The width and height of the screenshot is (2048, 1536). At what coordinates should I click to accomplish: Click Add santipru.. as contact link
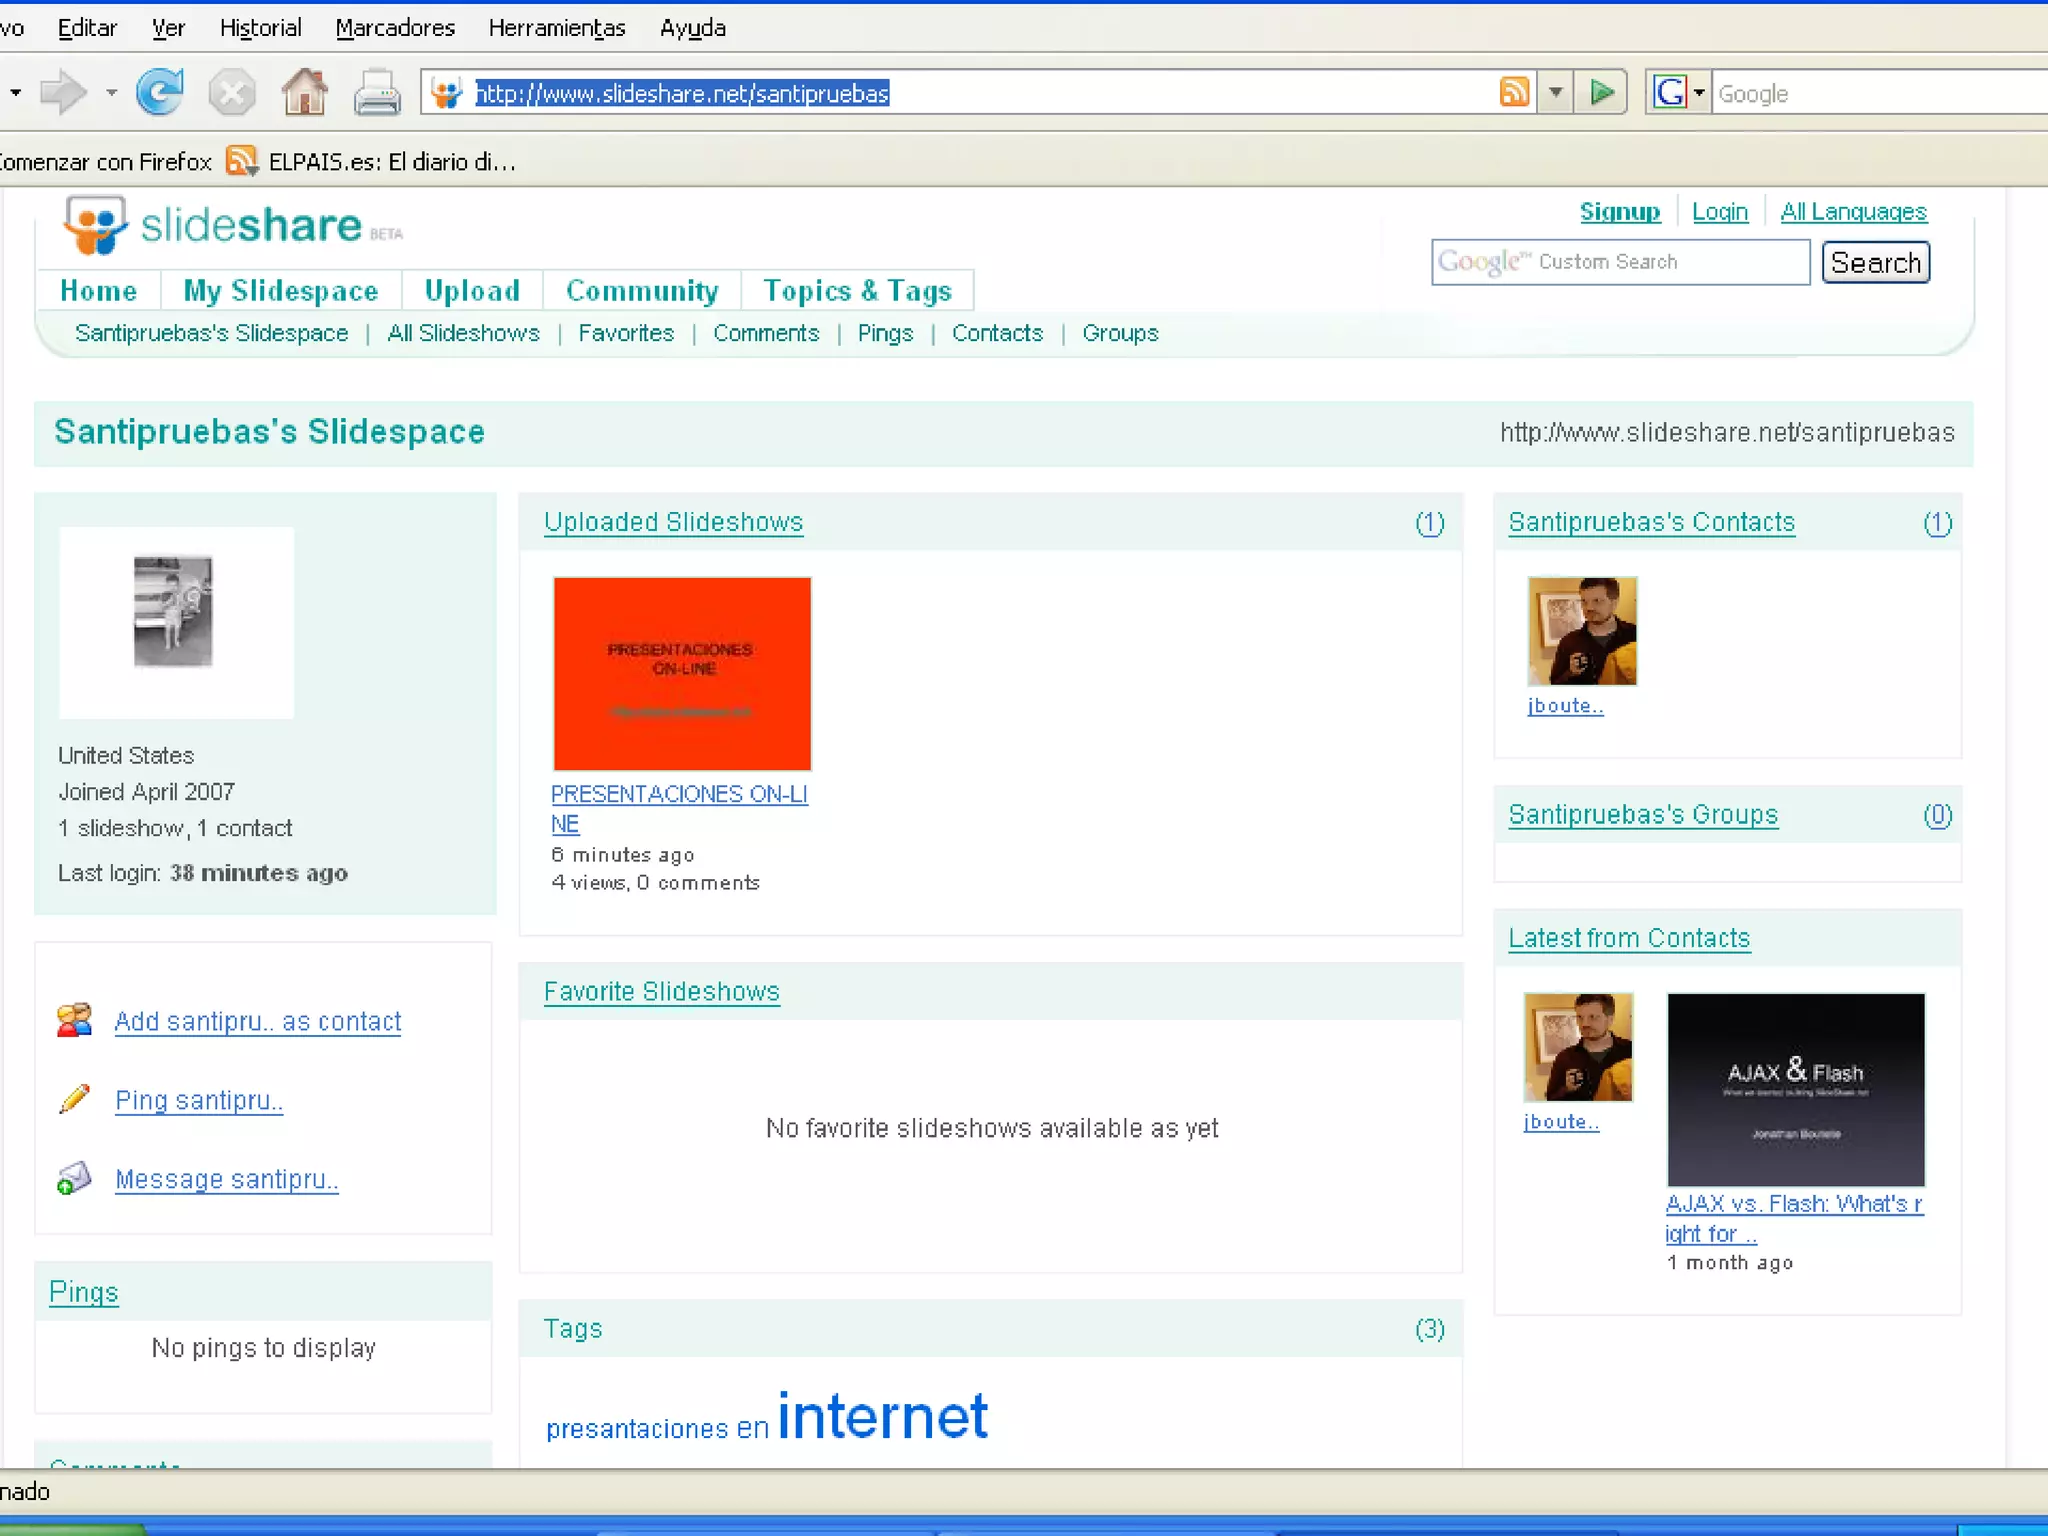coord(258,1021)
